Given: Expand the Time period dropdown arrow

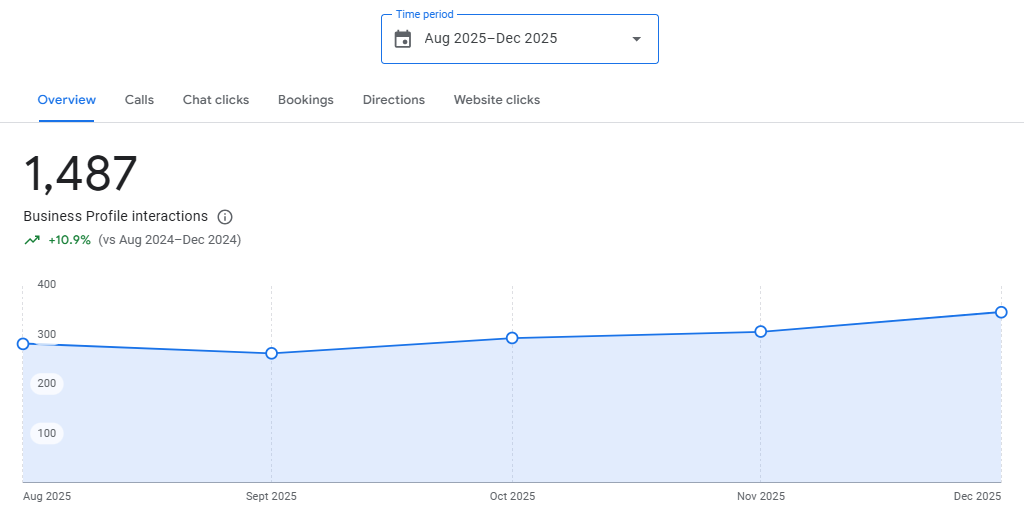Looking at the screenshot, I should pyautogui.click(x=637, y=39).
